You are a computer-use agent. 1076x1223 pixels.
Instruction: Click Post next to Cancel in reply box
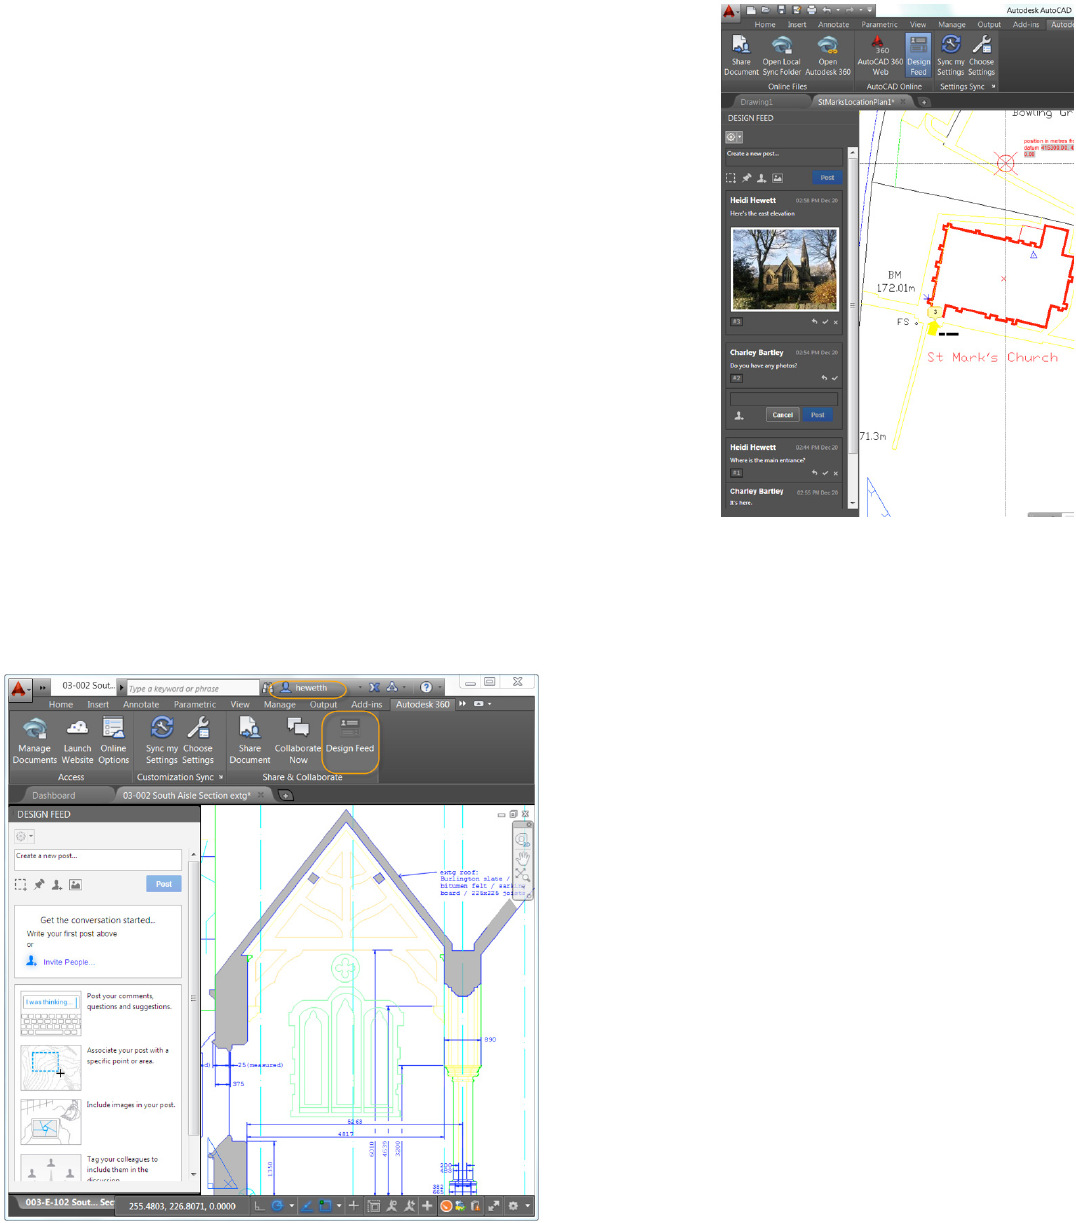click(x=818, y=415)
